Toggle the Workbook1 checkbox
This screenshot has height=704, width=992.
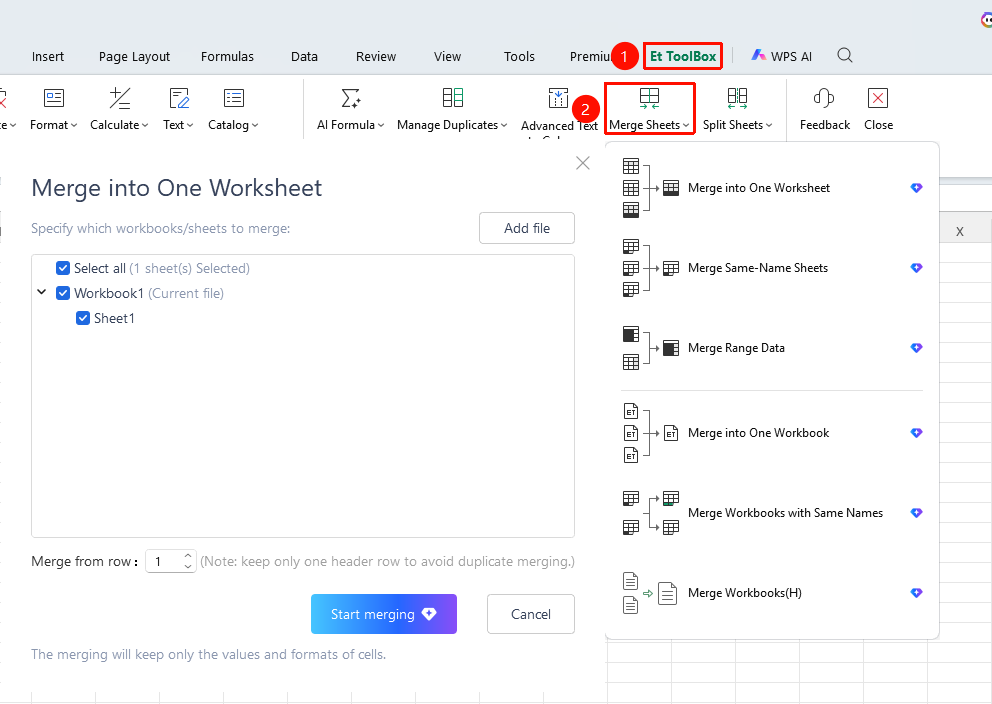[x=63, y=293]
